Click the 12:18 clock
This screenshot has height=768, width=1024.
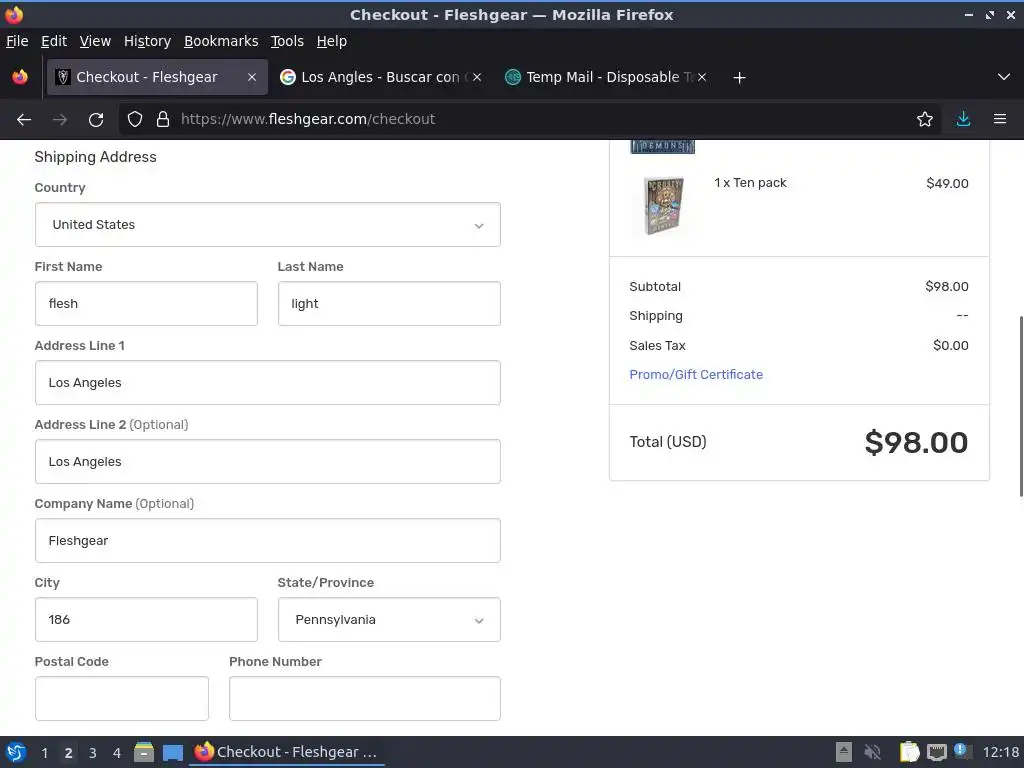pyautogui.click(x=1000, y=752)
